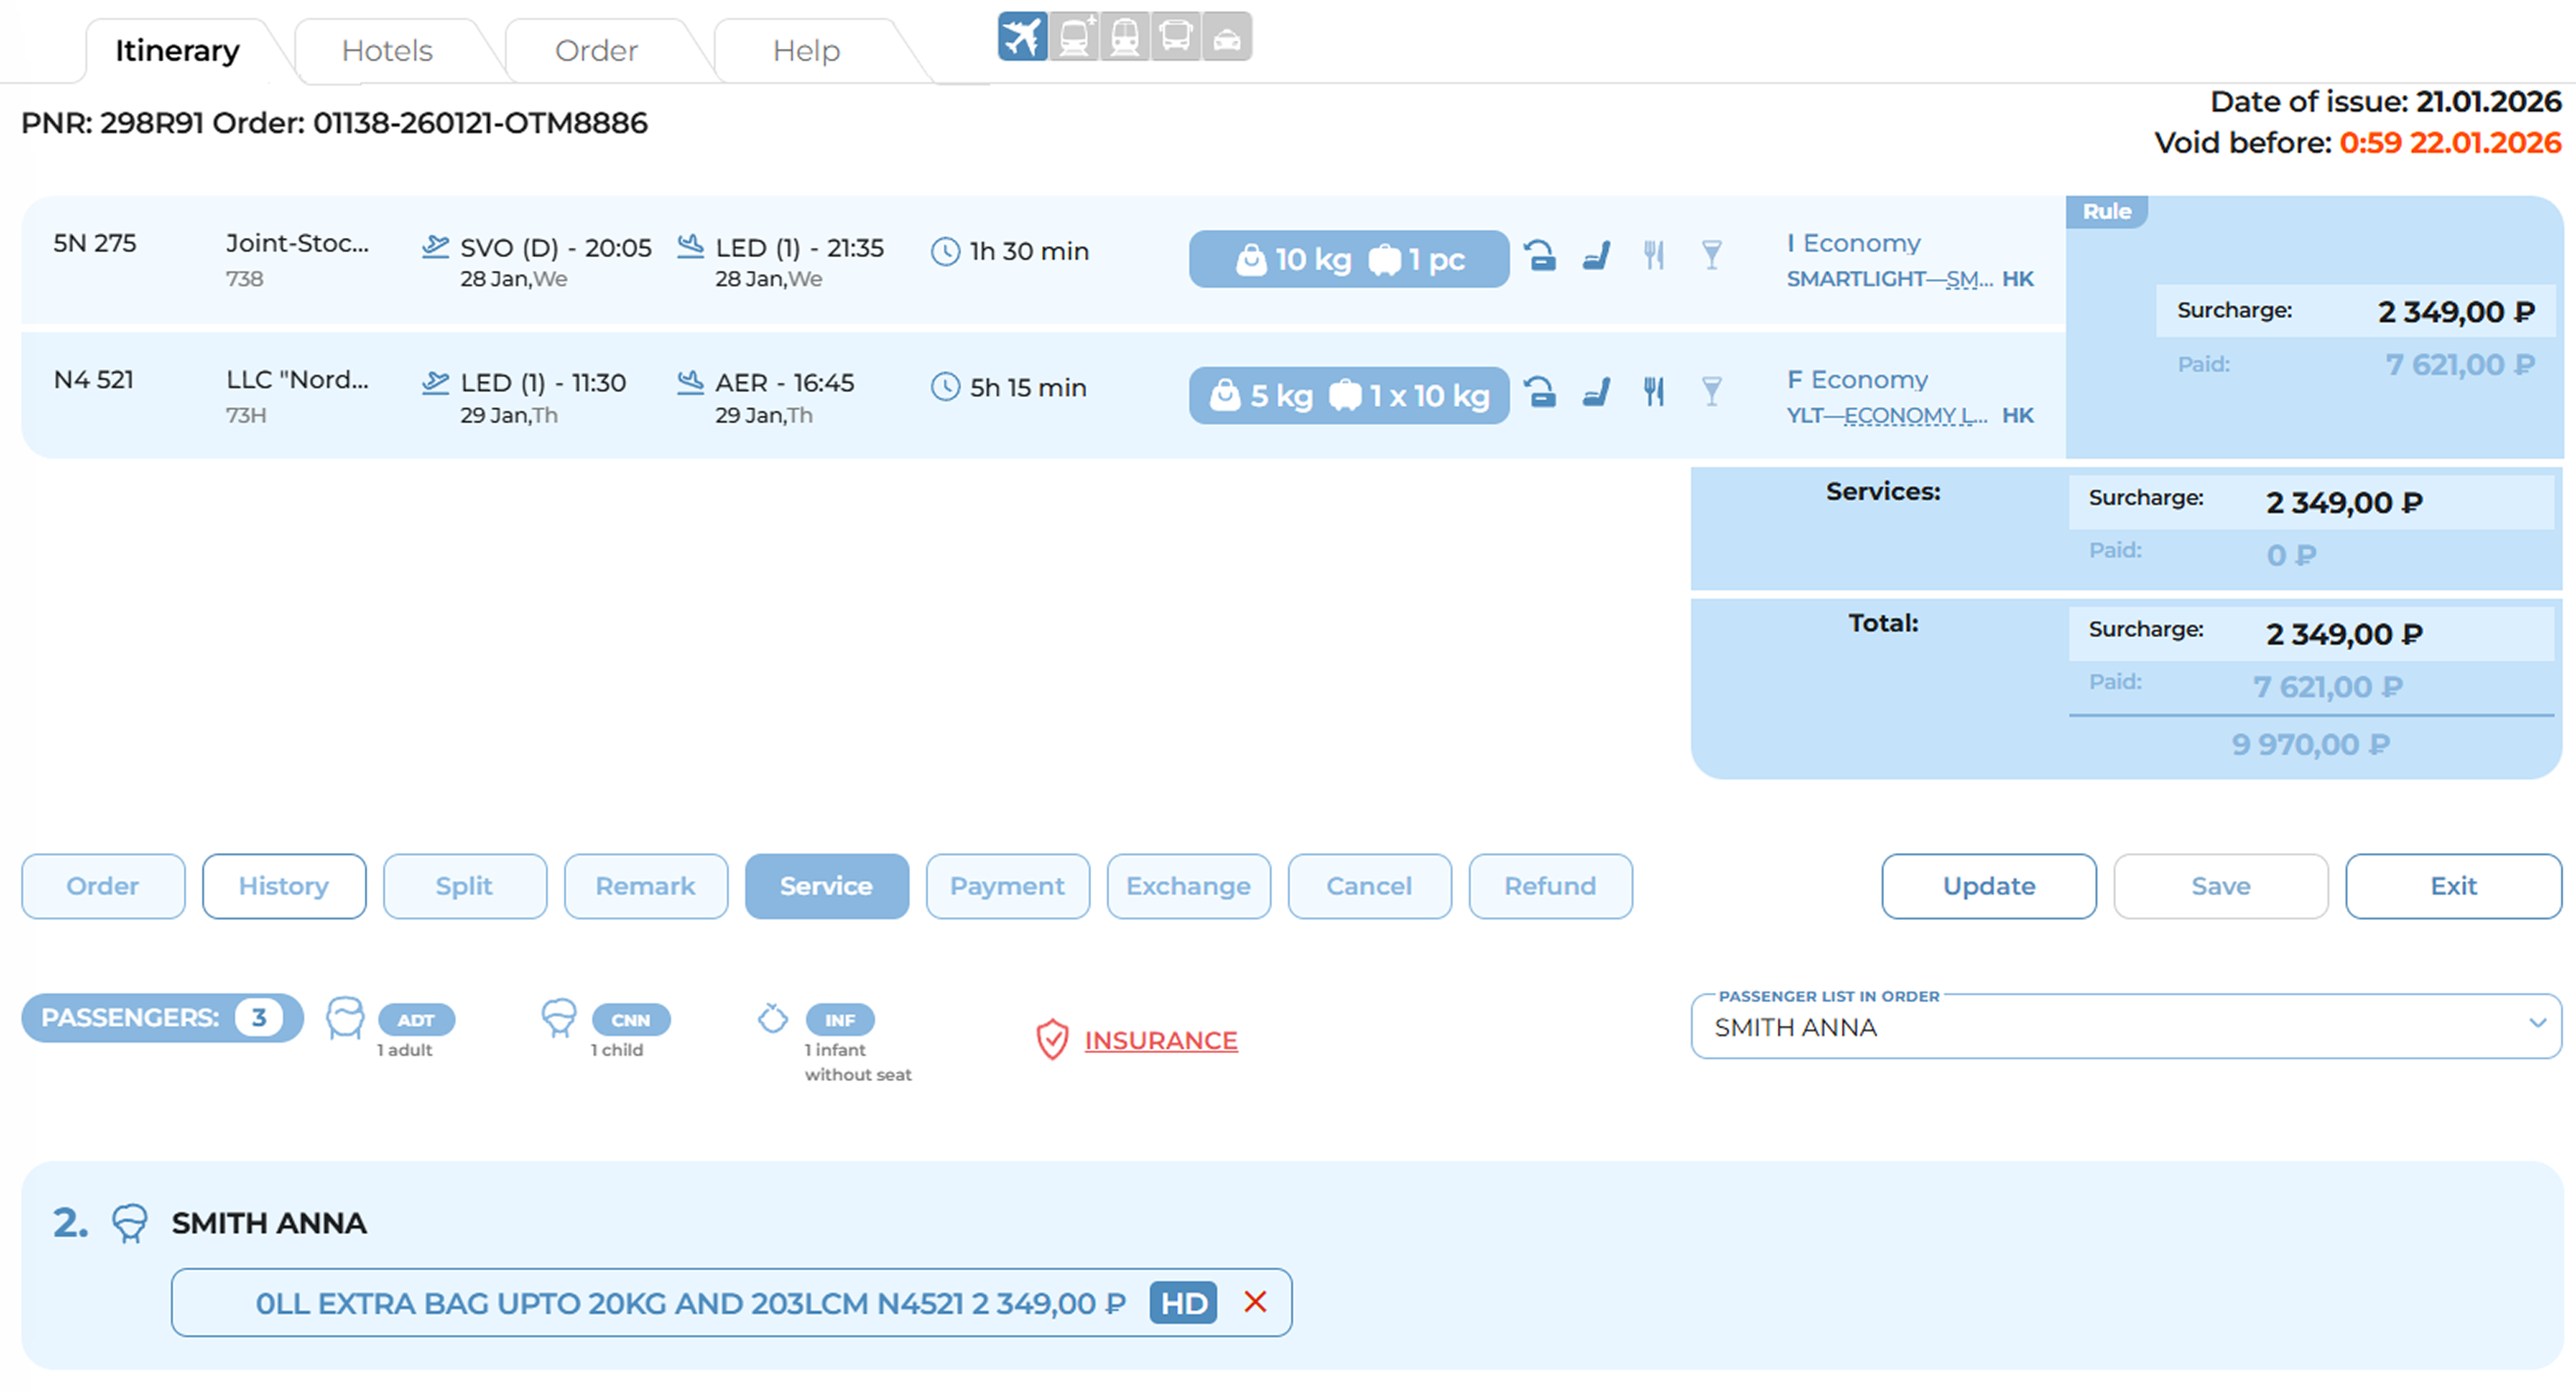The width and height of the screenshot is (2576, 1393).
Task: Expand the 5N 275 baggage allowance badge
Action: (x=1348, y=259)
